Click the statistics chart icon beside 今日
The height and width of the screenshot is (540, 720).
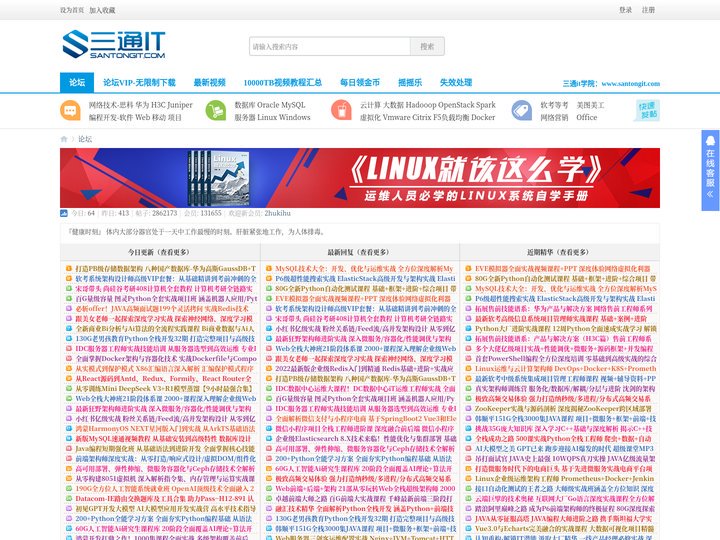click(64, 213)
